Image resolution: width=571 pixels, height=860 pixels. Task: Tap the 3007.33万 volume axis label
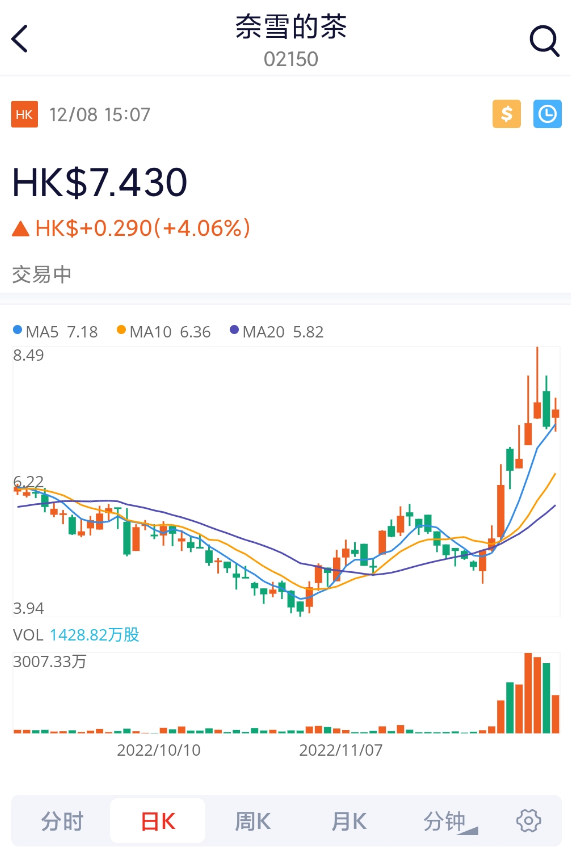point(49,661)
